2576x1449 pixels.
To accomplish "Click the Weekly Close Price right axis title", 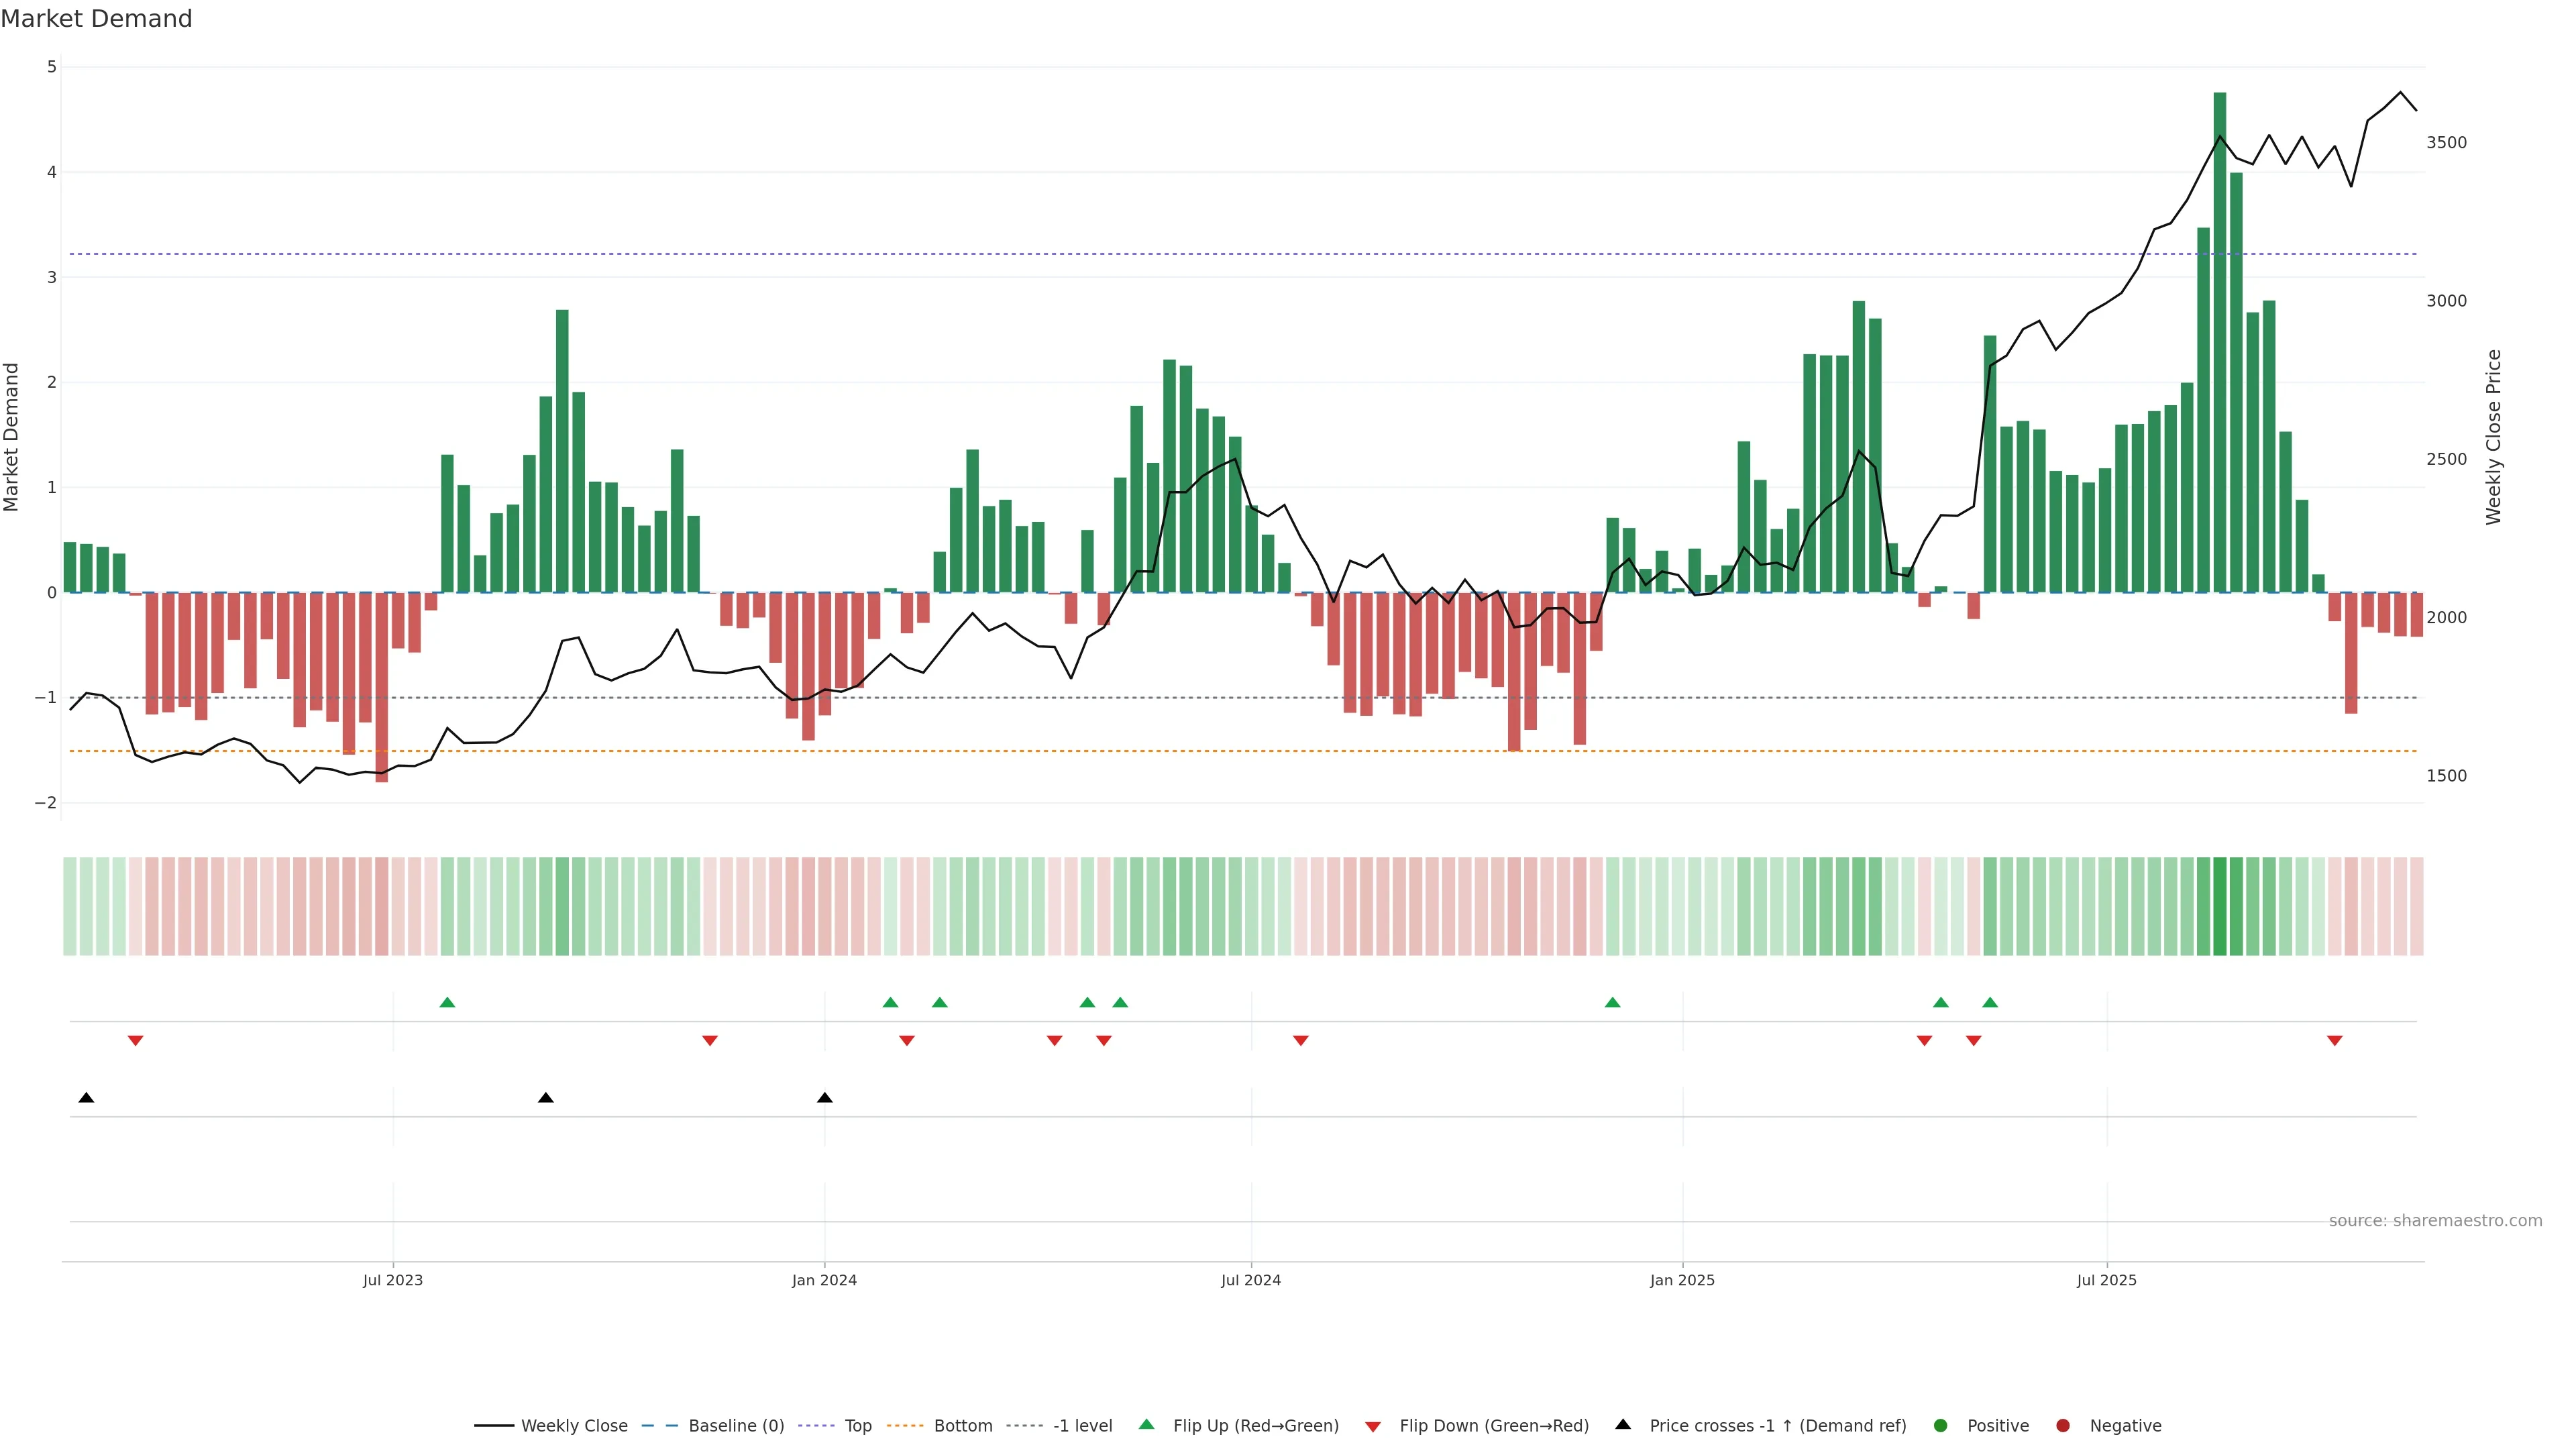I will [x=2493, y=437].
